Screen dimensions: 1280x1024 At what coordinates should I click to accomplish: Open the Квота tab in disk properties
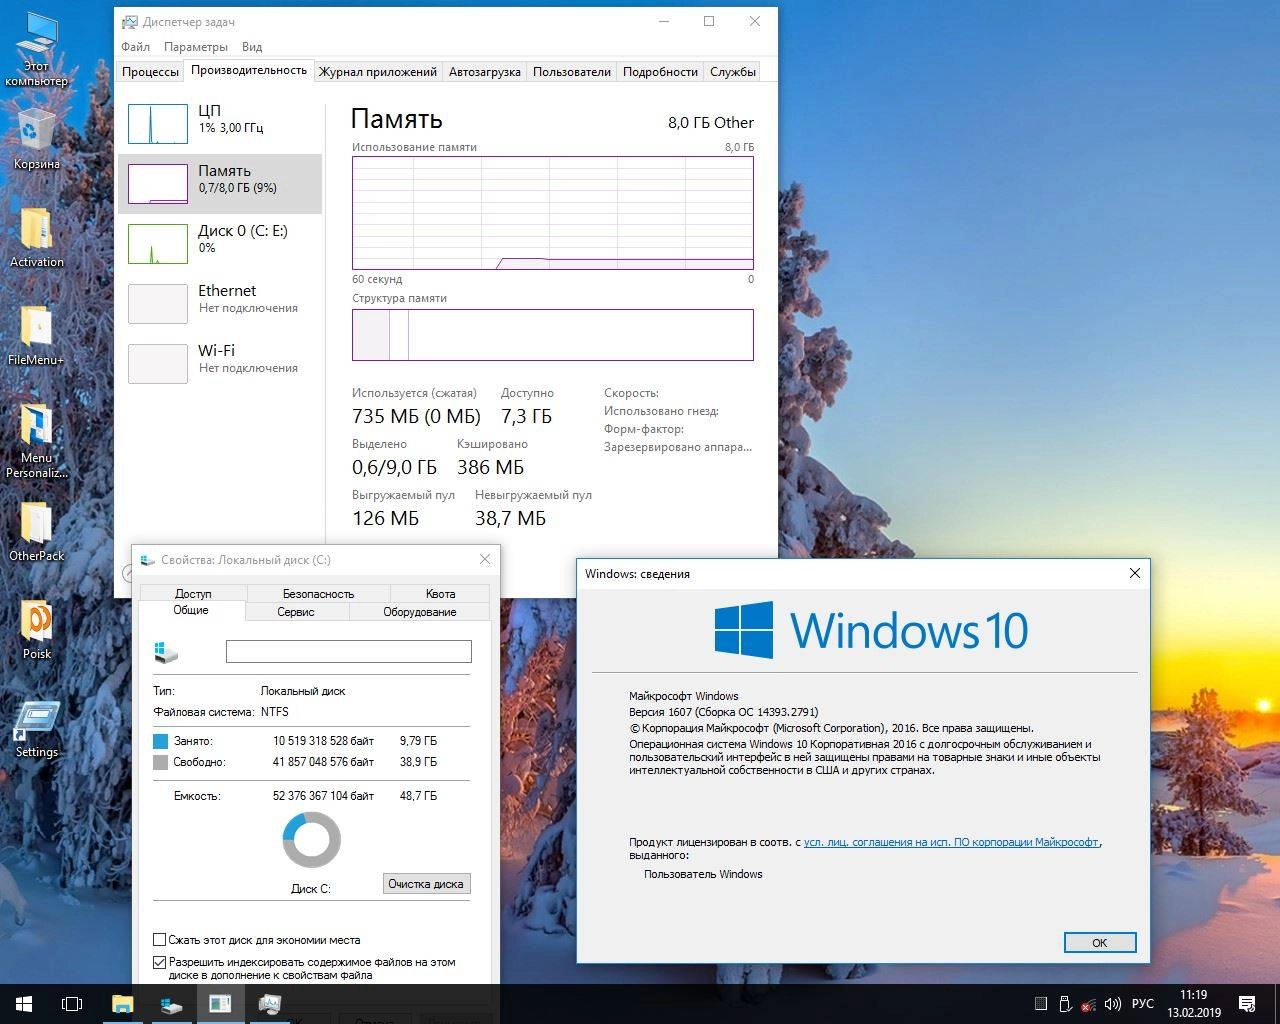[x=440, y=594]
